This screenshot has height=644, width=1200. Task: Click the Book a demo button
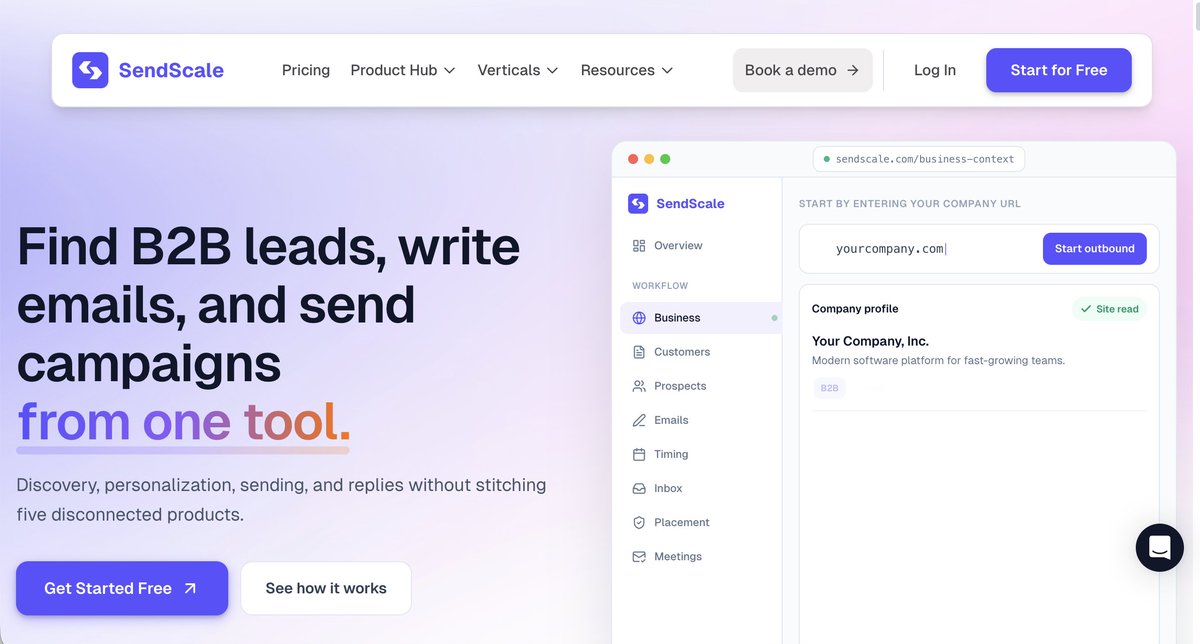pyautogui.click(x=802, y=70)
